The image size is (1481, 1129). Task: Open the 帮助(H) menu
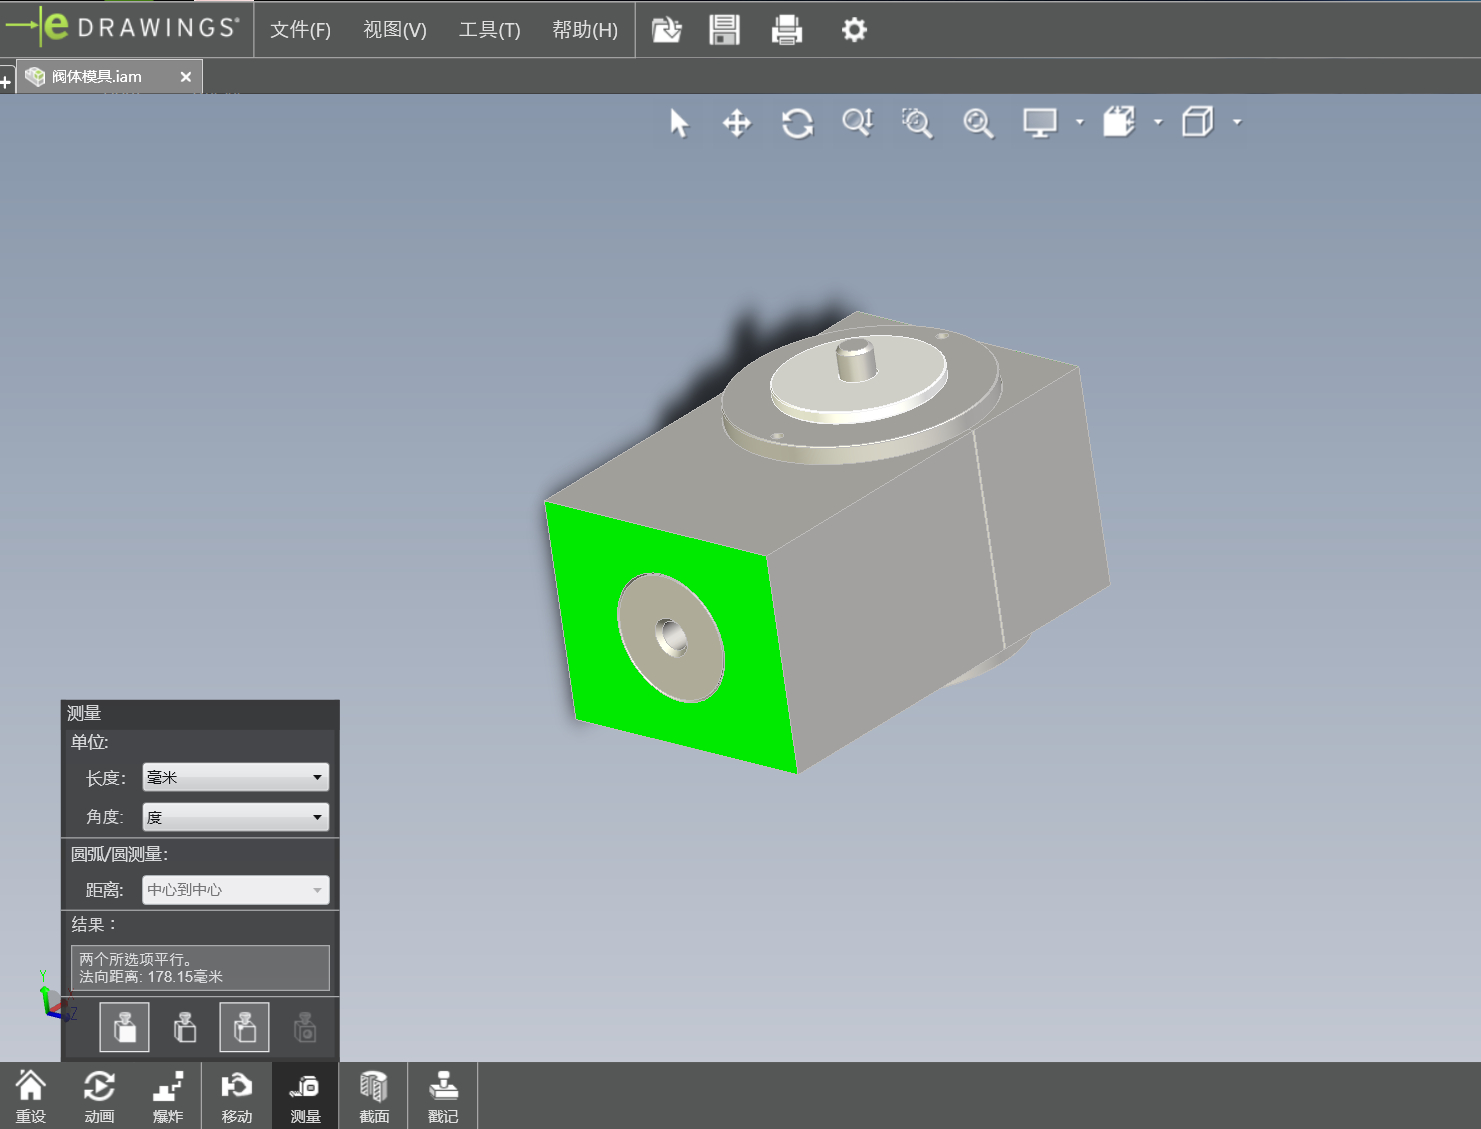(585, 30)
